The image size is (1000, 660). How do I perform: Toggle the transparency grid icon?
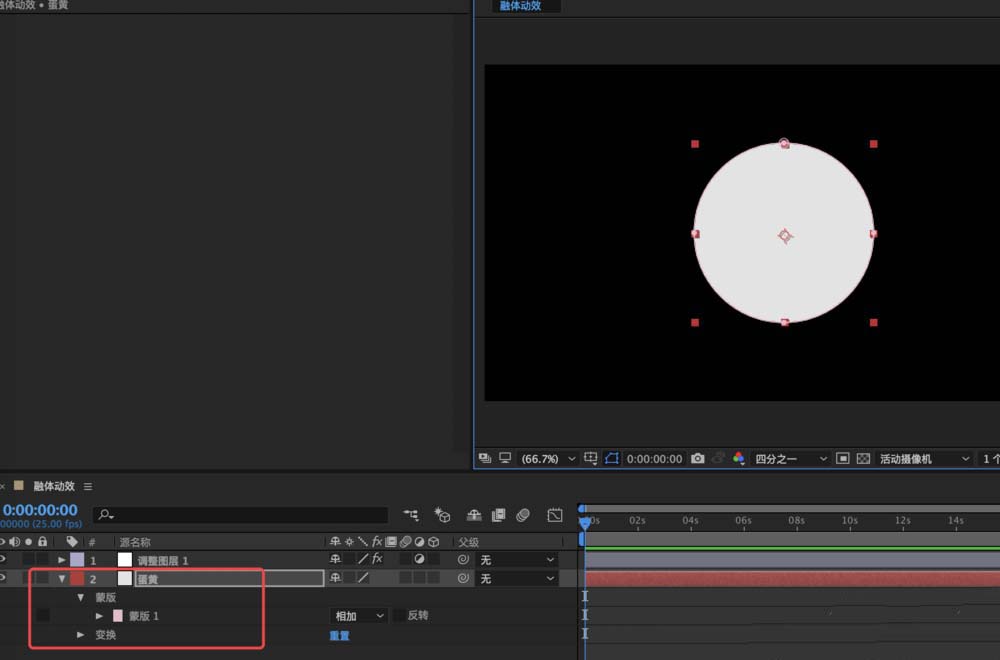864,458
